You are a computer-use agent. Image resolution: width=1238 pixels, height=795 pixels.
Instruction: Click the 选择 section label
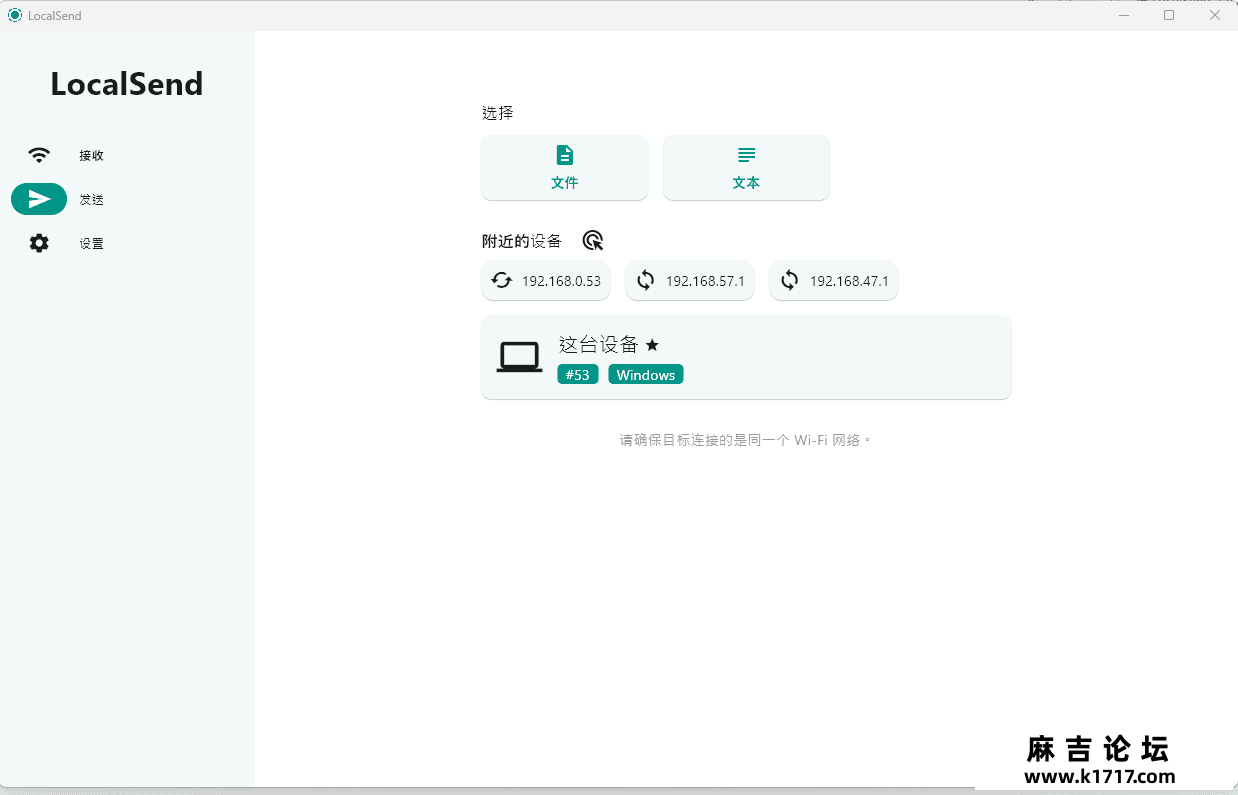(498, 113)
